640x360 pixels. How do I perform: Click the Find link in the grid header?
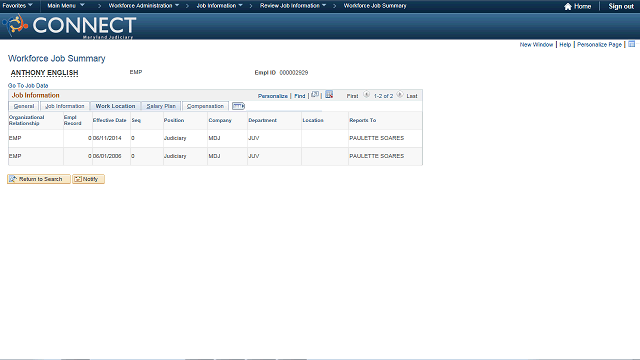tap(300, 96)
